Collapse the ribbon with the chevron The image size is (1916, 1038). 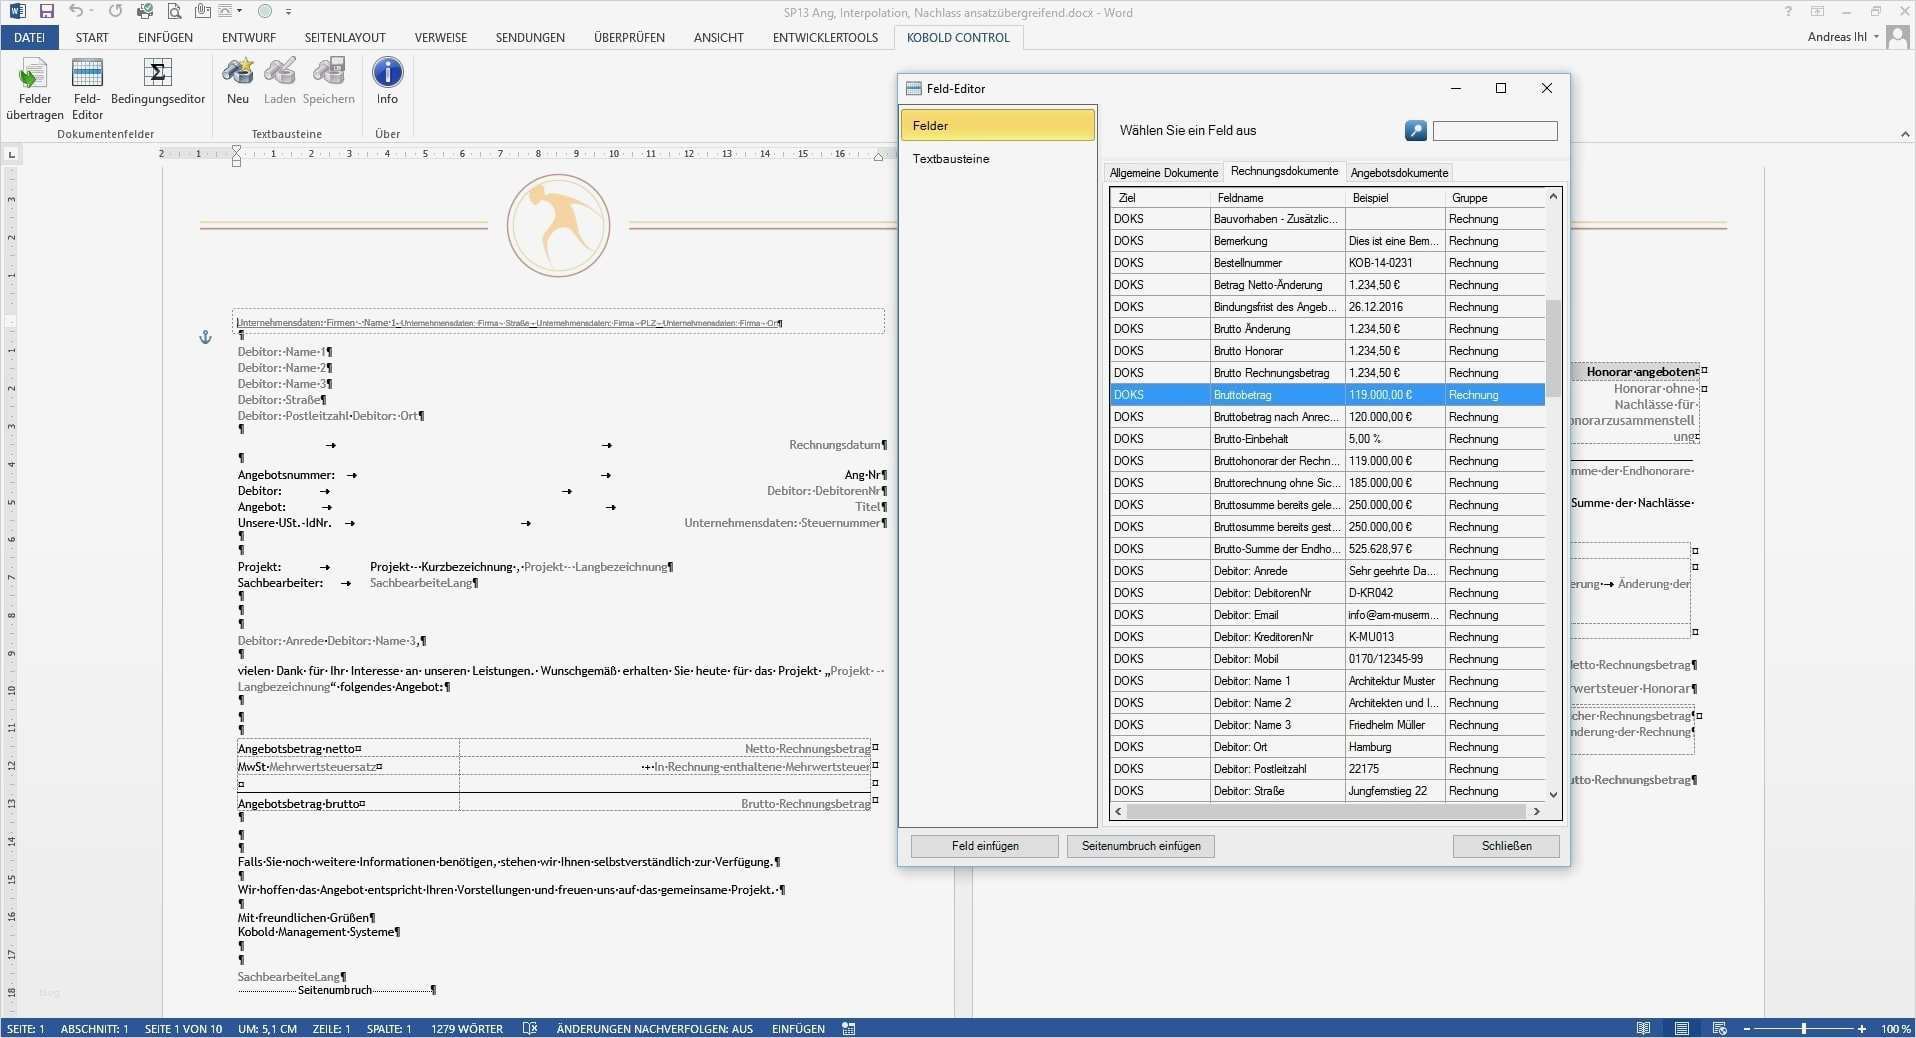tap(1904, 134)
